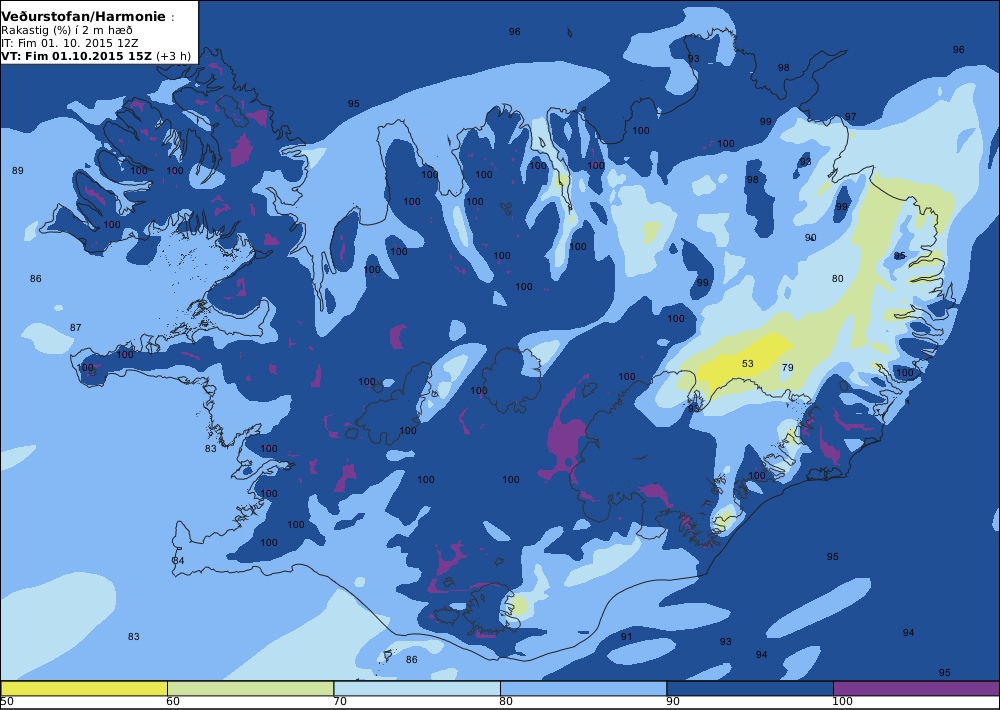
Task: Click the medium blue 80–90 legend band
Action: (584, 688)
